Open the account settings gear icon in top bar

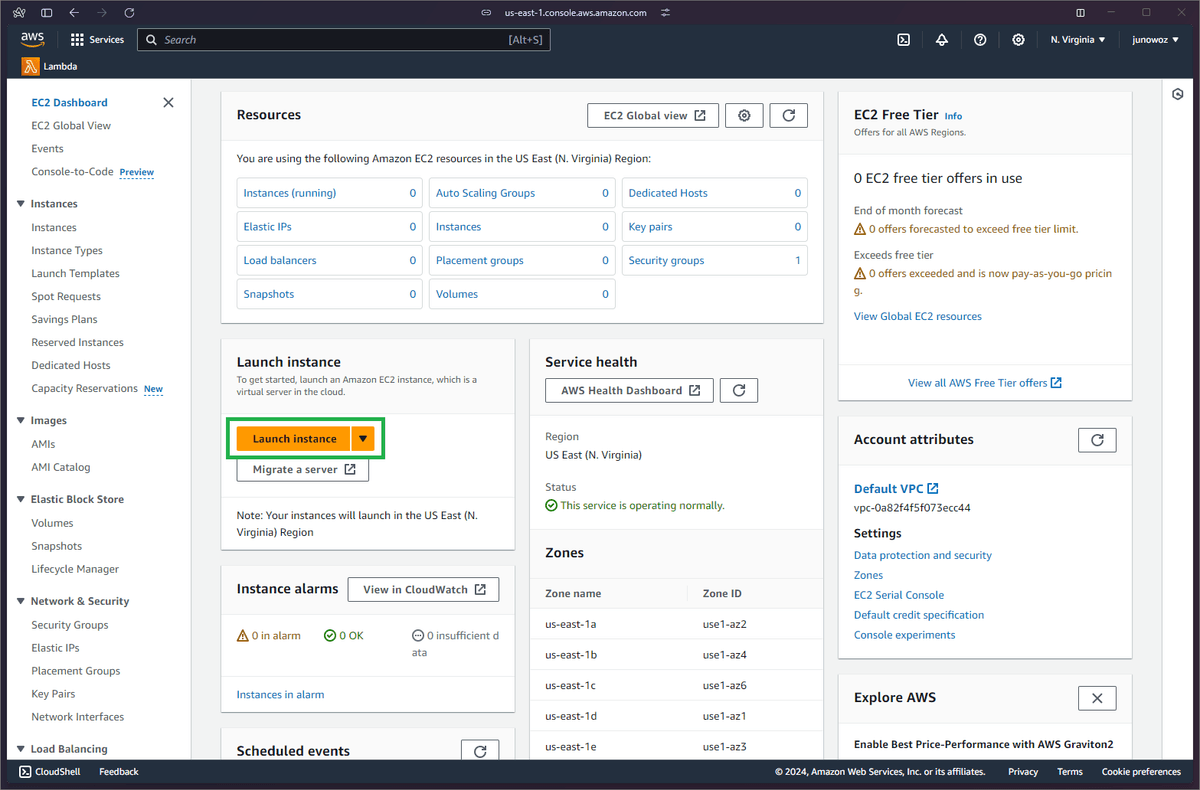click(x=1018, y=39)
